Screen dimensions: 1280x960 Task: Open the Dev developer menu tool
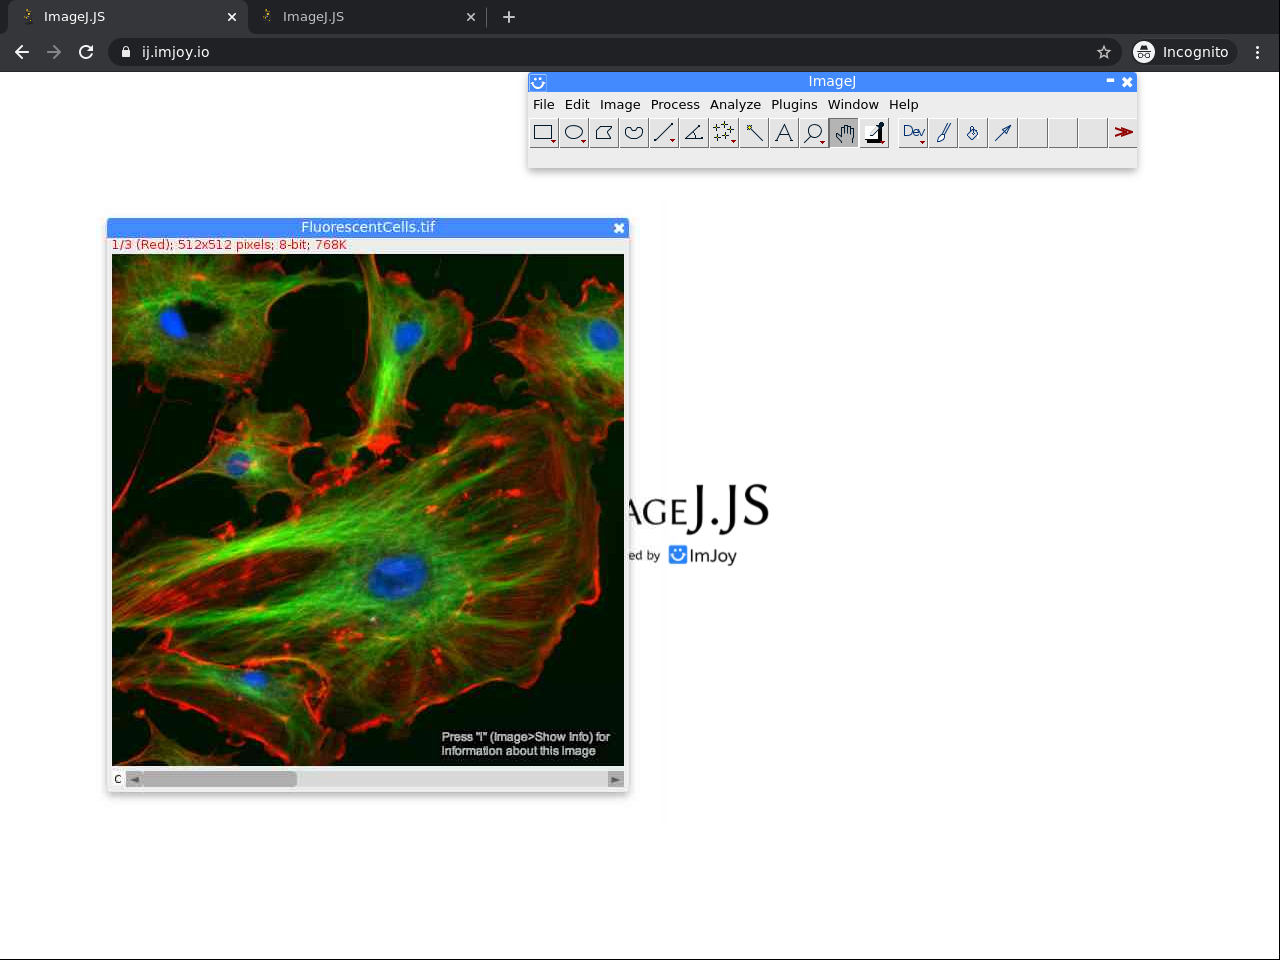(x=913, y=132)
